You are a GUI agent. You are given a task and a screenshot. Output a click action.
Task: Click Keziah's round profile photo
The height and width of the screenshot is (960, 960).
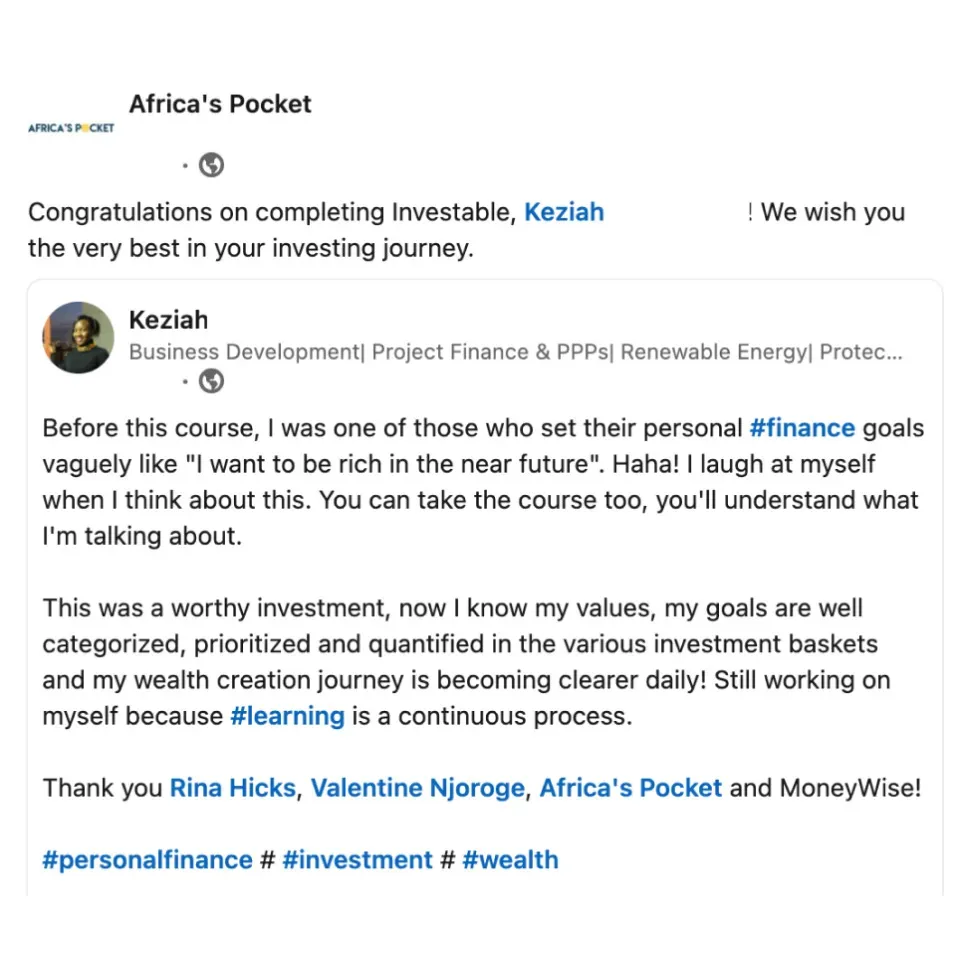tap(78, 338)
